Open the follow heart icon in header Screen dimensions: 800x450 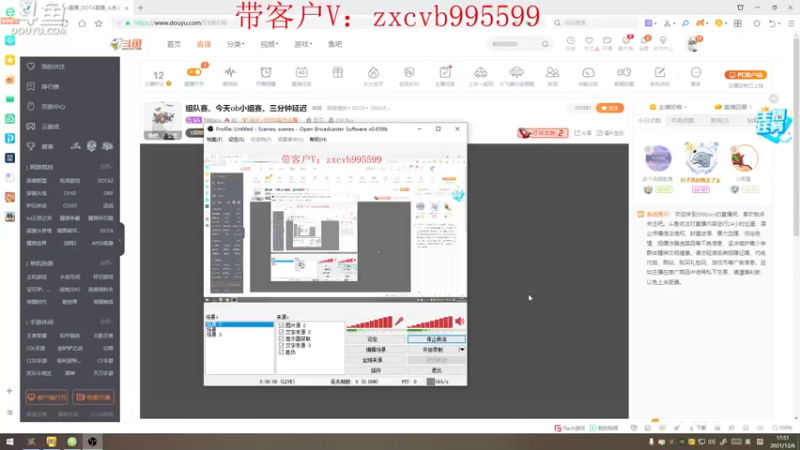(x=589, y=43)
